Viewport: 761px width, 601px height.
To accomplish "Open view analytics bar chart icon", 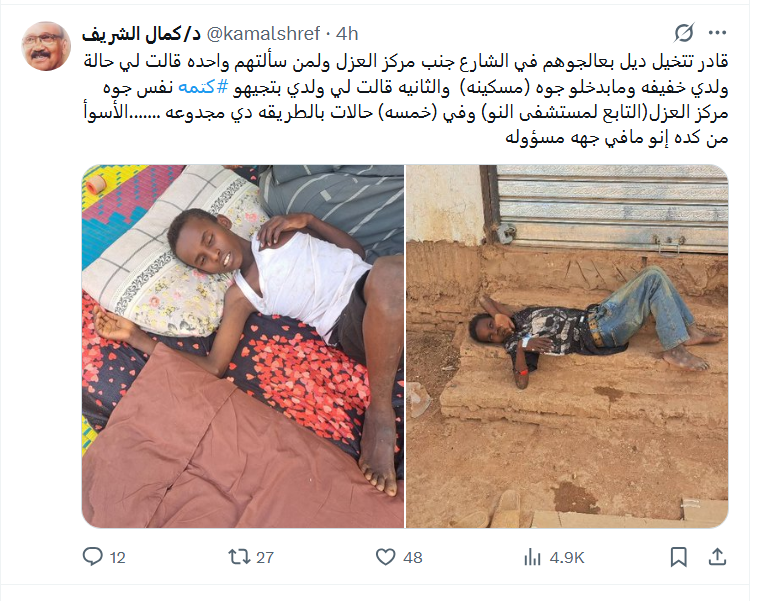I will (x=532, y=557).
